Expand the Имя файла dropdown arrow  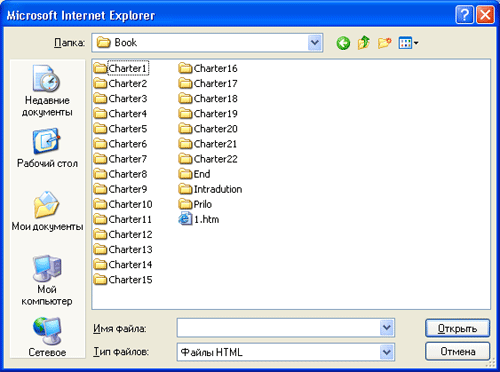point(387,328)
